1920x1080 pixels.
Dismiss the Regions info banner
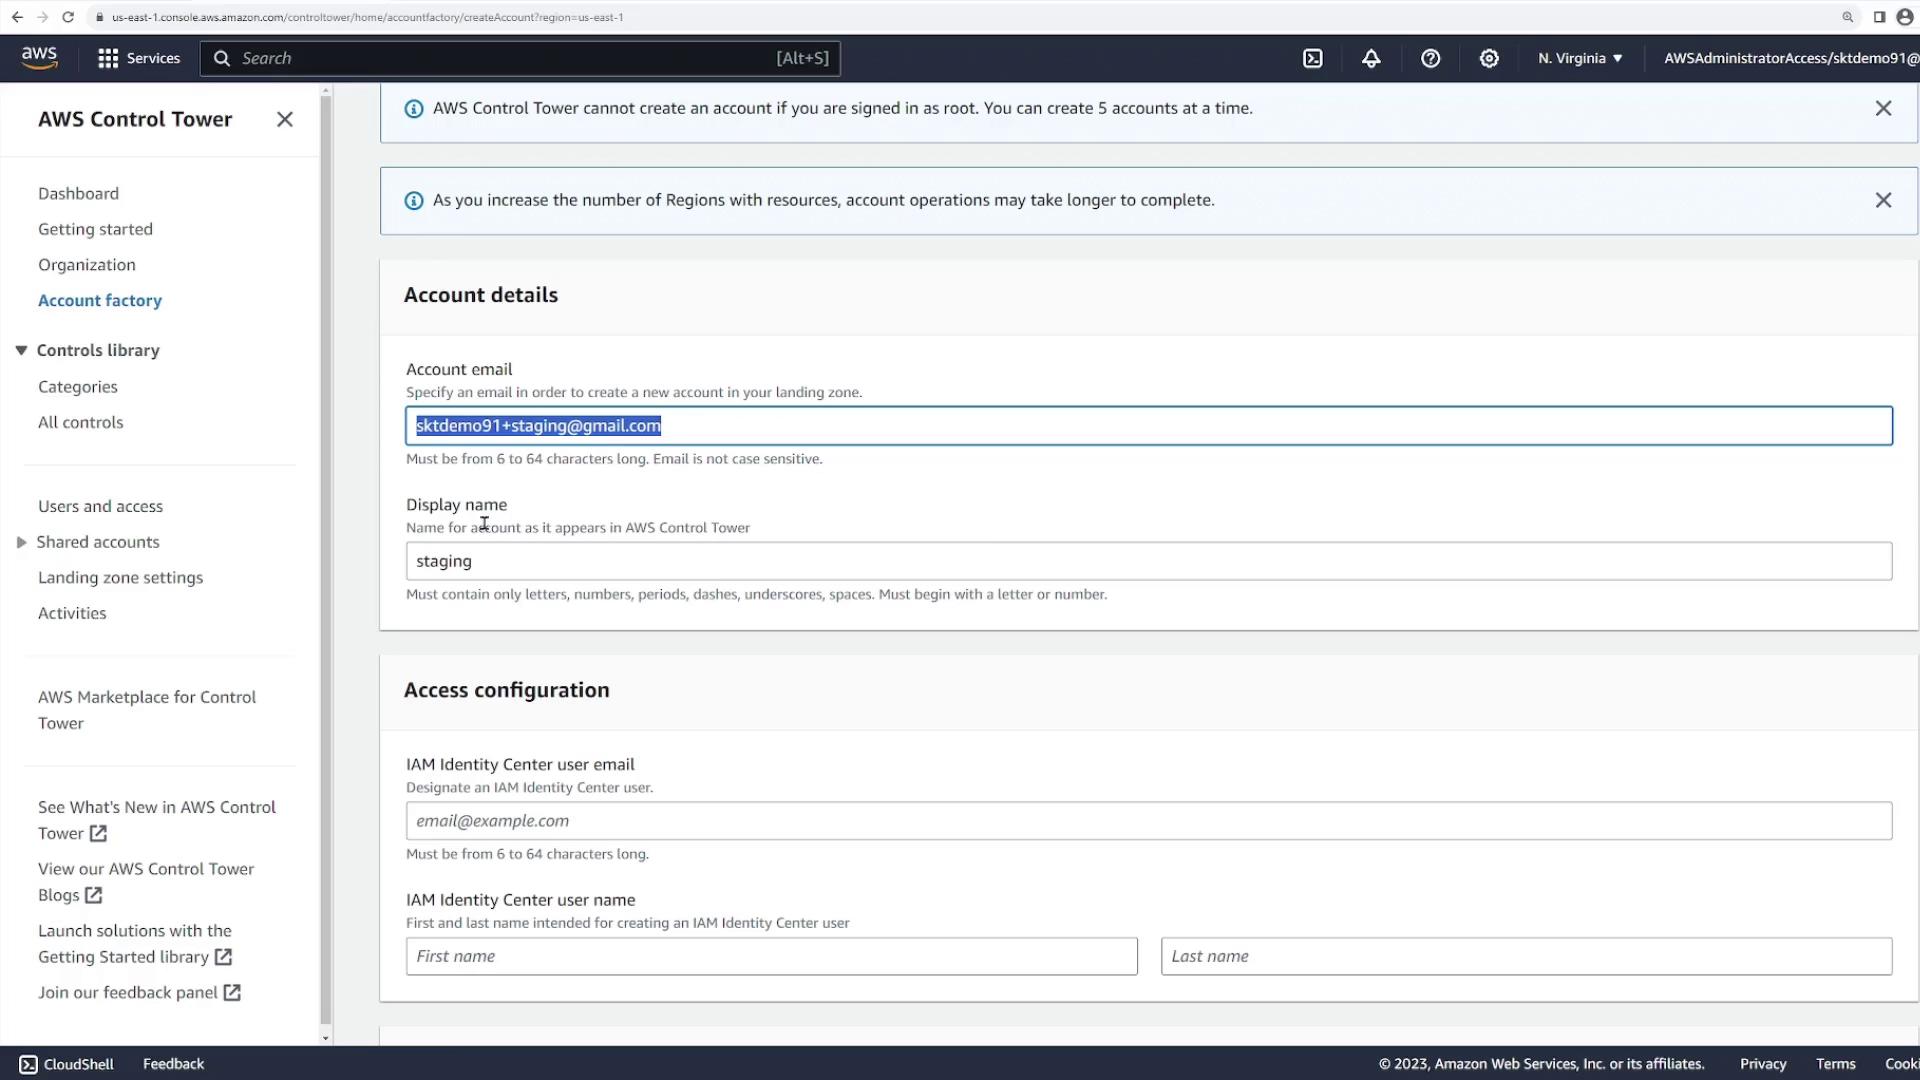pos(1883,201)
